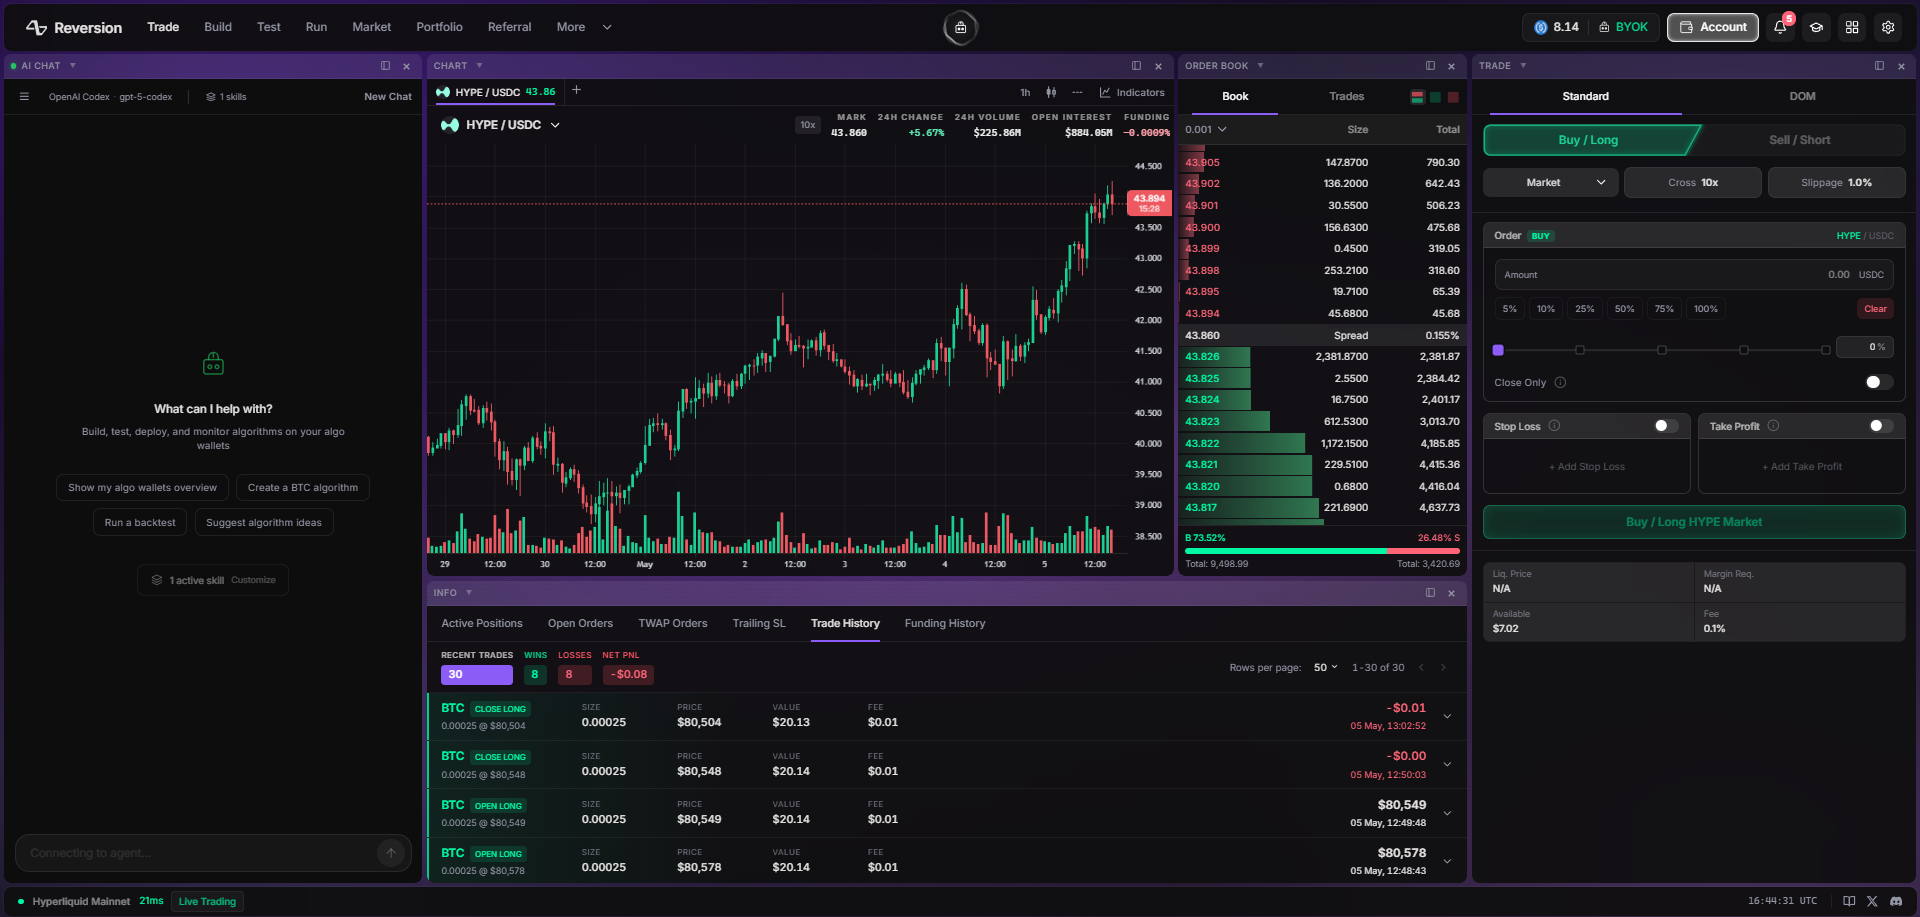Select the Sell / Short side
This screenshot has width=1920, height=917.
pos(1799,140)
